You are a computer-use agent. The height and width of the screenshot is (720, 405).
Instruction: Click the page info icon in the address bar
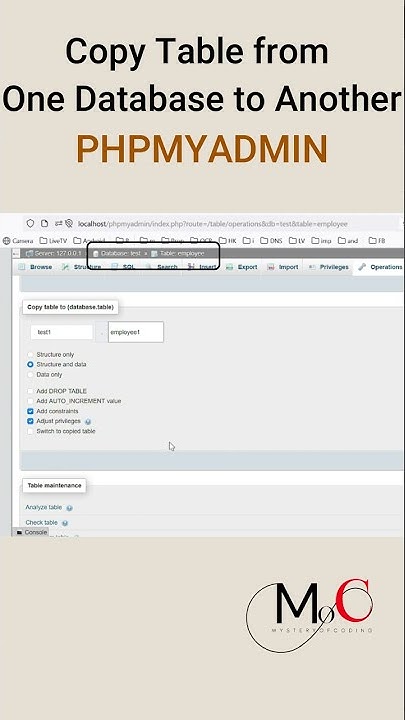(x=44, y=224)
